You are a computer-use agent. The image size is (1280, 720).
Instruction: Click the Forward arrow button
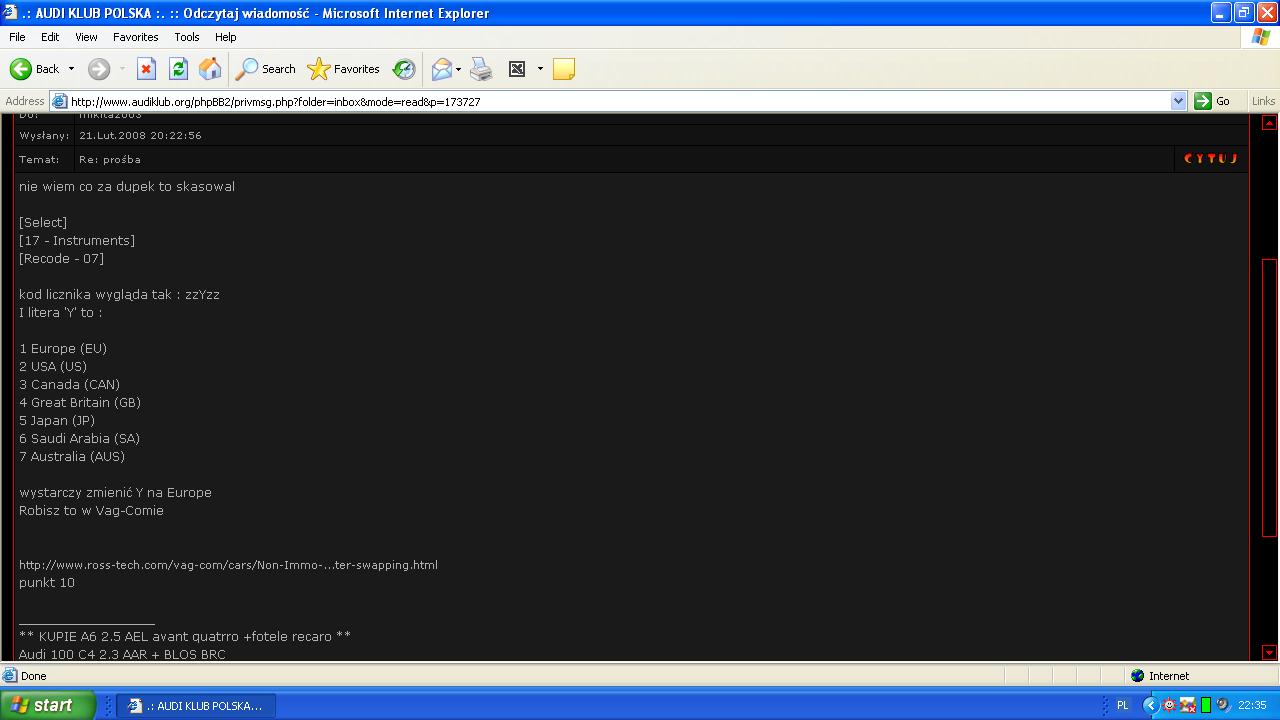[98, 69]
